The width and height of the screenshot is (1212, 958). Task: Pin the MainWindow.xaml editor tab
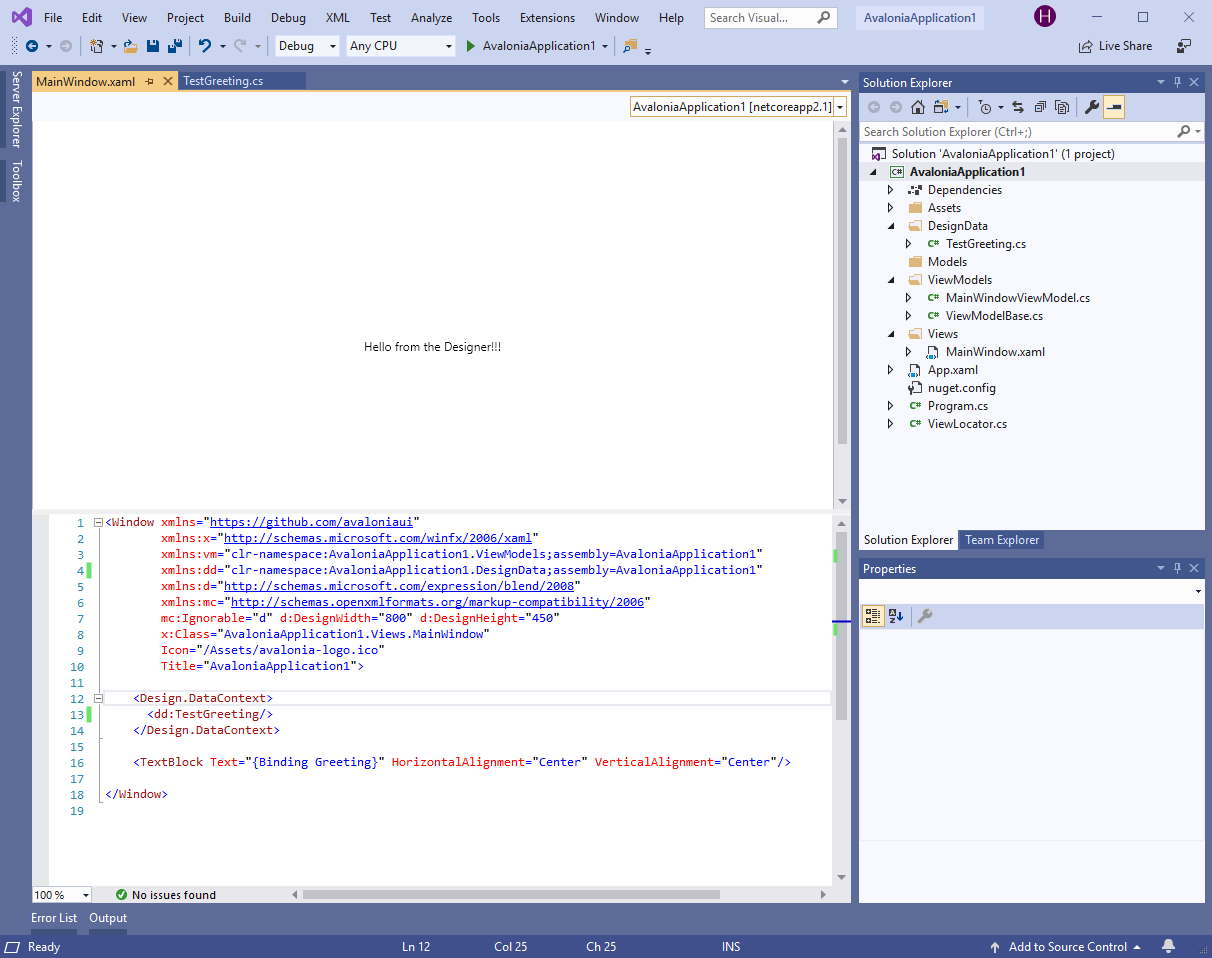[152, 81]
